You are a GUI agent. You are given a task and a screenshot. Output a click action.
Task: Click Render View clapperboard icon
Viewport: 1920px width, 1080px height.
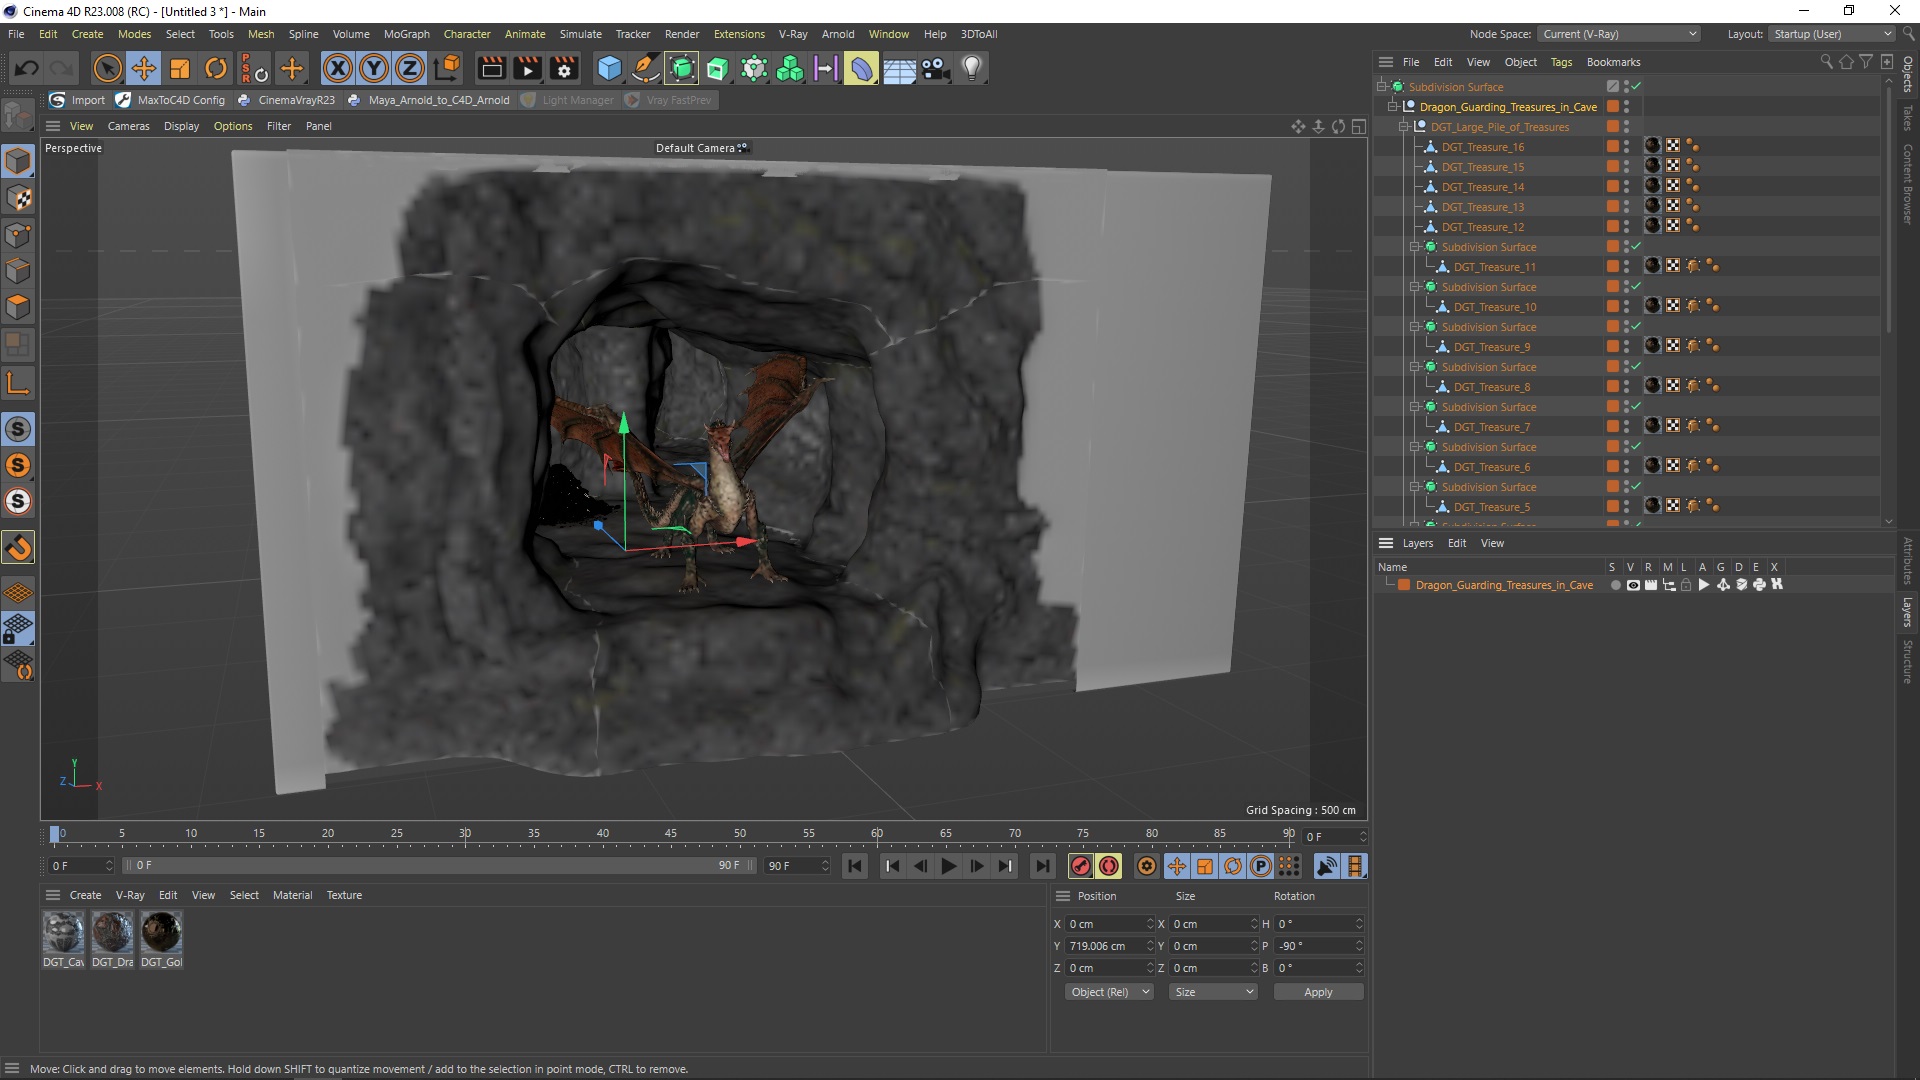[x=491, y=68]
